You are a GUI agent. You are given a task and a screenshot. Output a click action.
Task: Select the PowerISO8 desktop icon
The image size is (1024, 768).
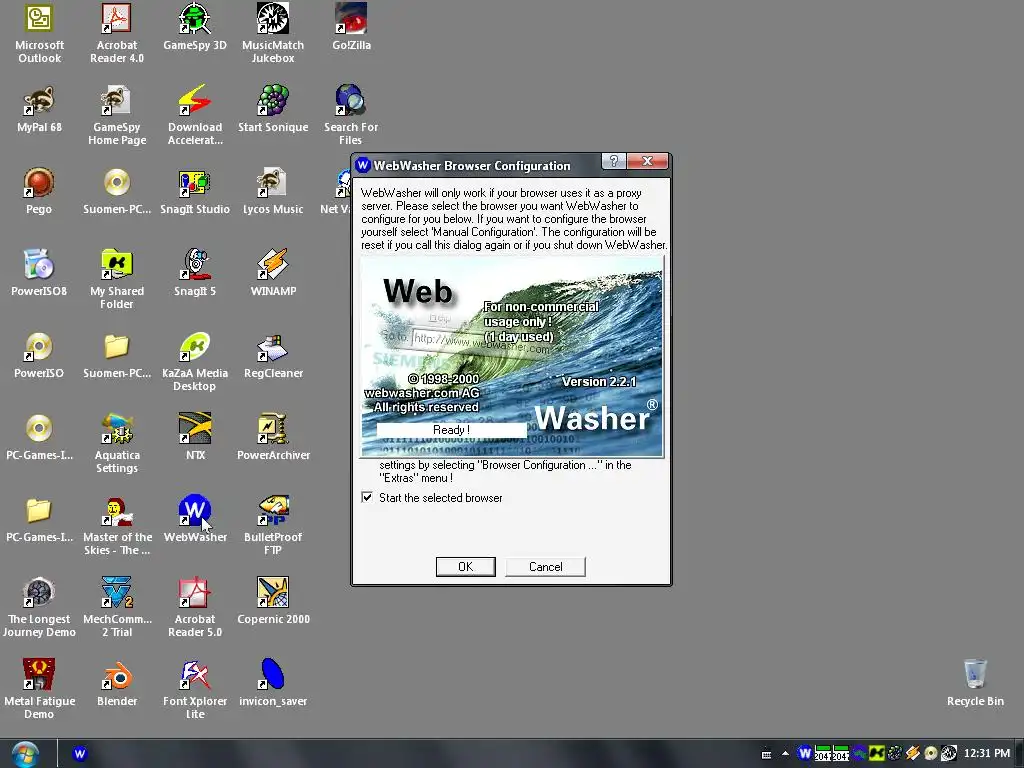[39, 273]
